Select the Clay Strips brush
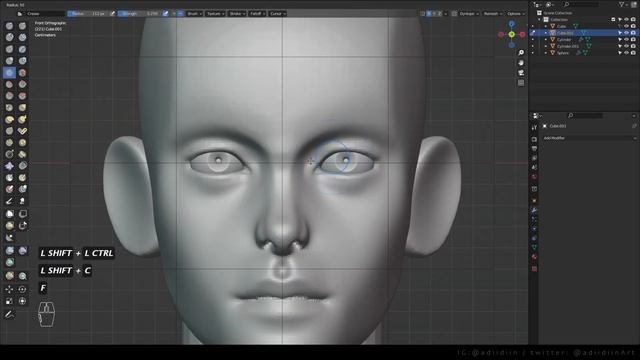Image resolution: width=640 pixels, height=360 pixels. [x=22, y=37]
